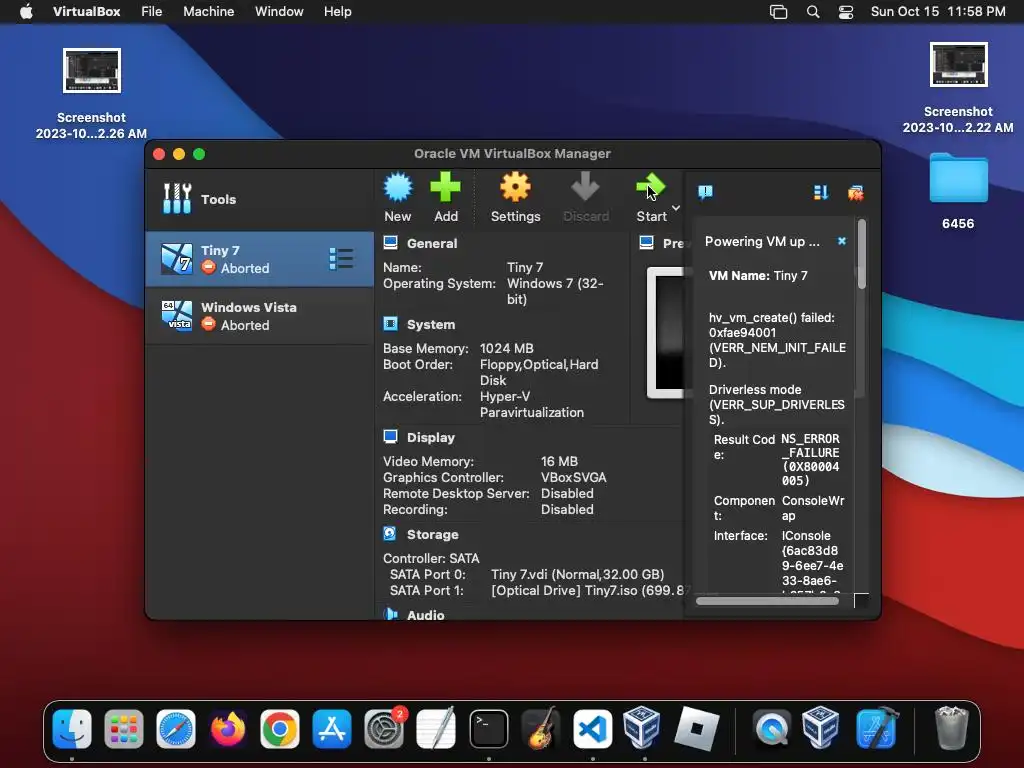Click the "Controller: SATA" text
The height and width of the screenshot is (768, 1024).
coord(431,558)
